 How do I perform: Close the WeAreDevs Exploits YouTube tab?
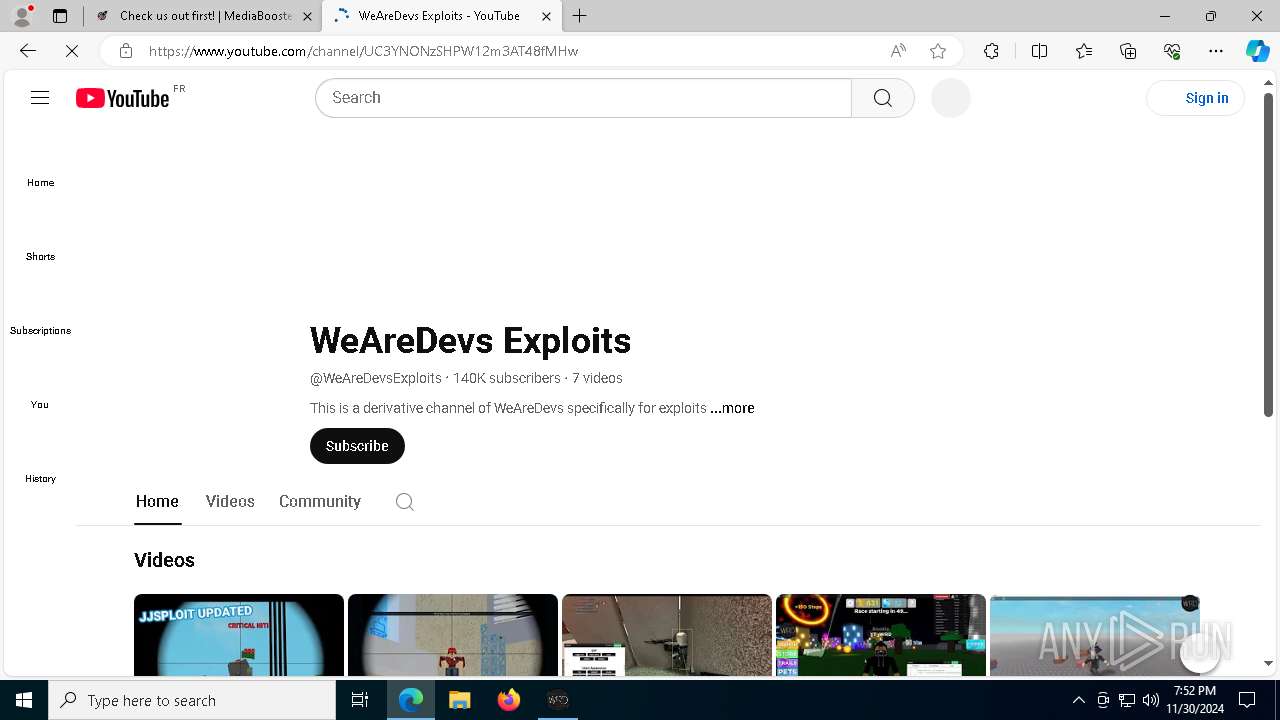[x=546, y=16]
